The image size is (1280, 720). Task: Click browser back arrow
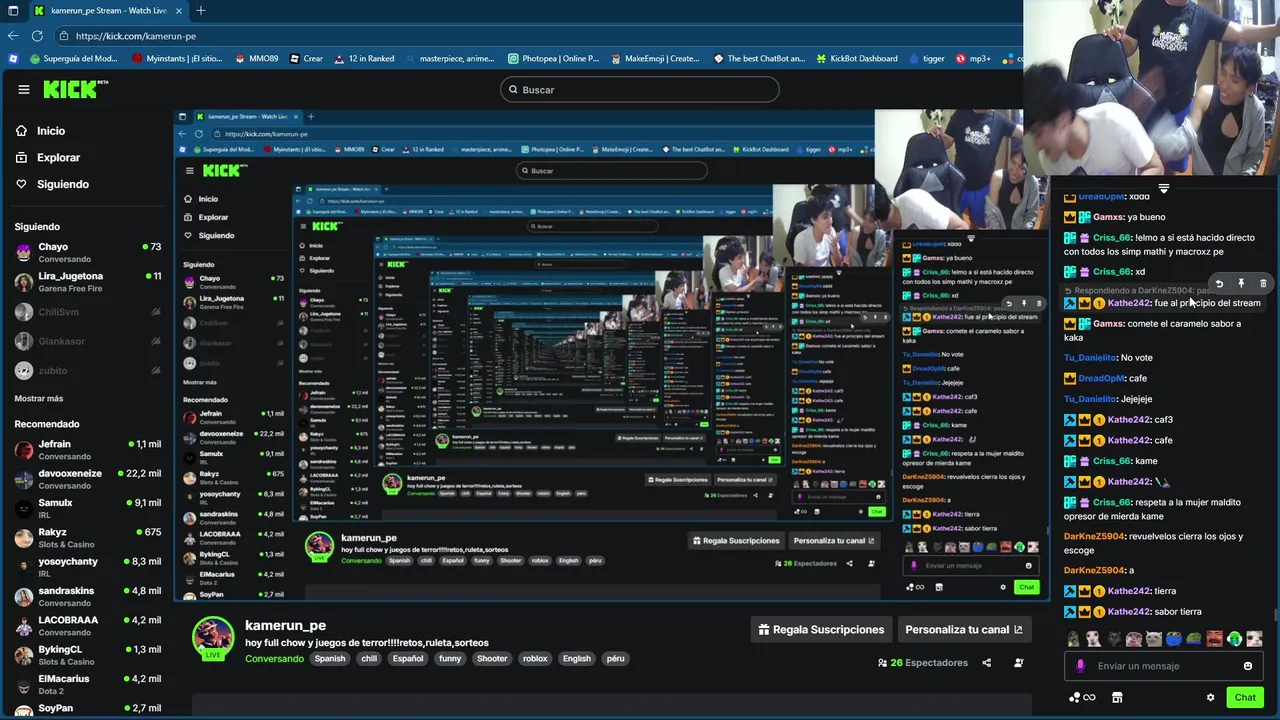[13, 36]
